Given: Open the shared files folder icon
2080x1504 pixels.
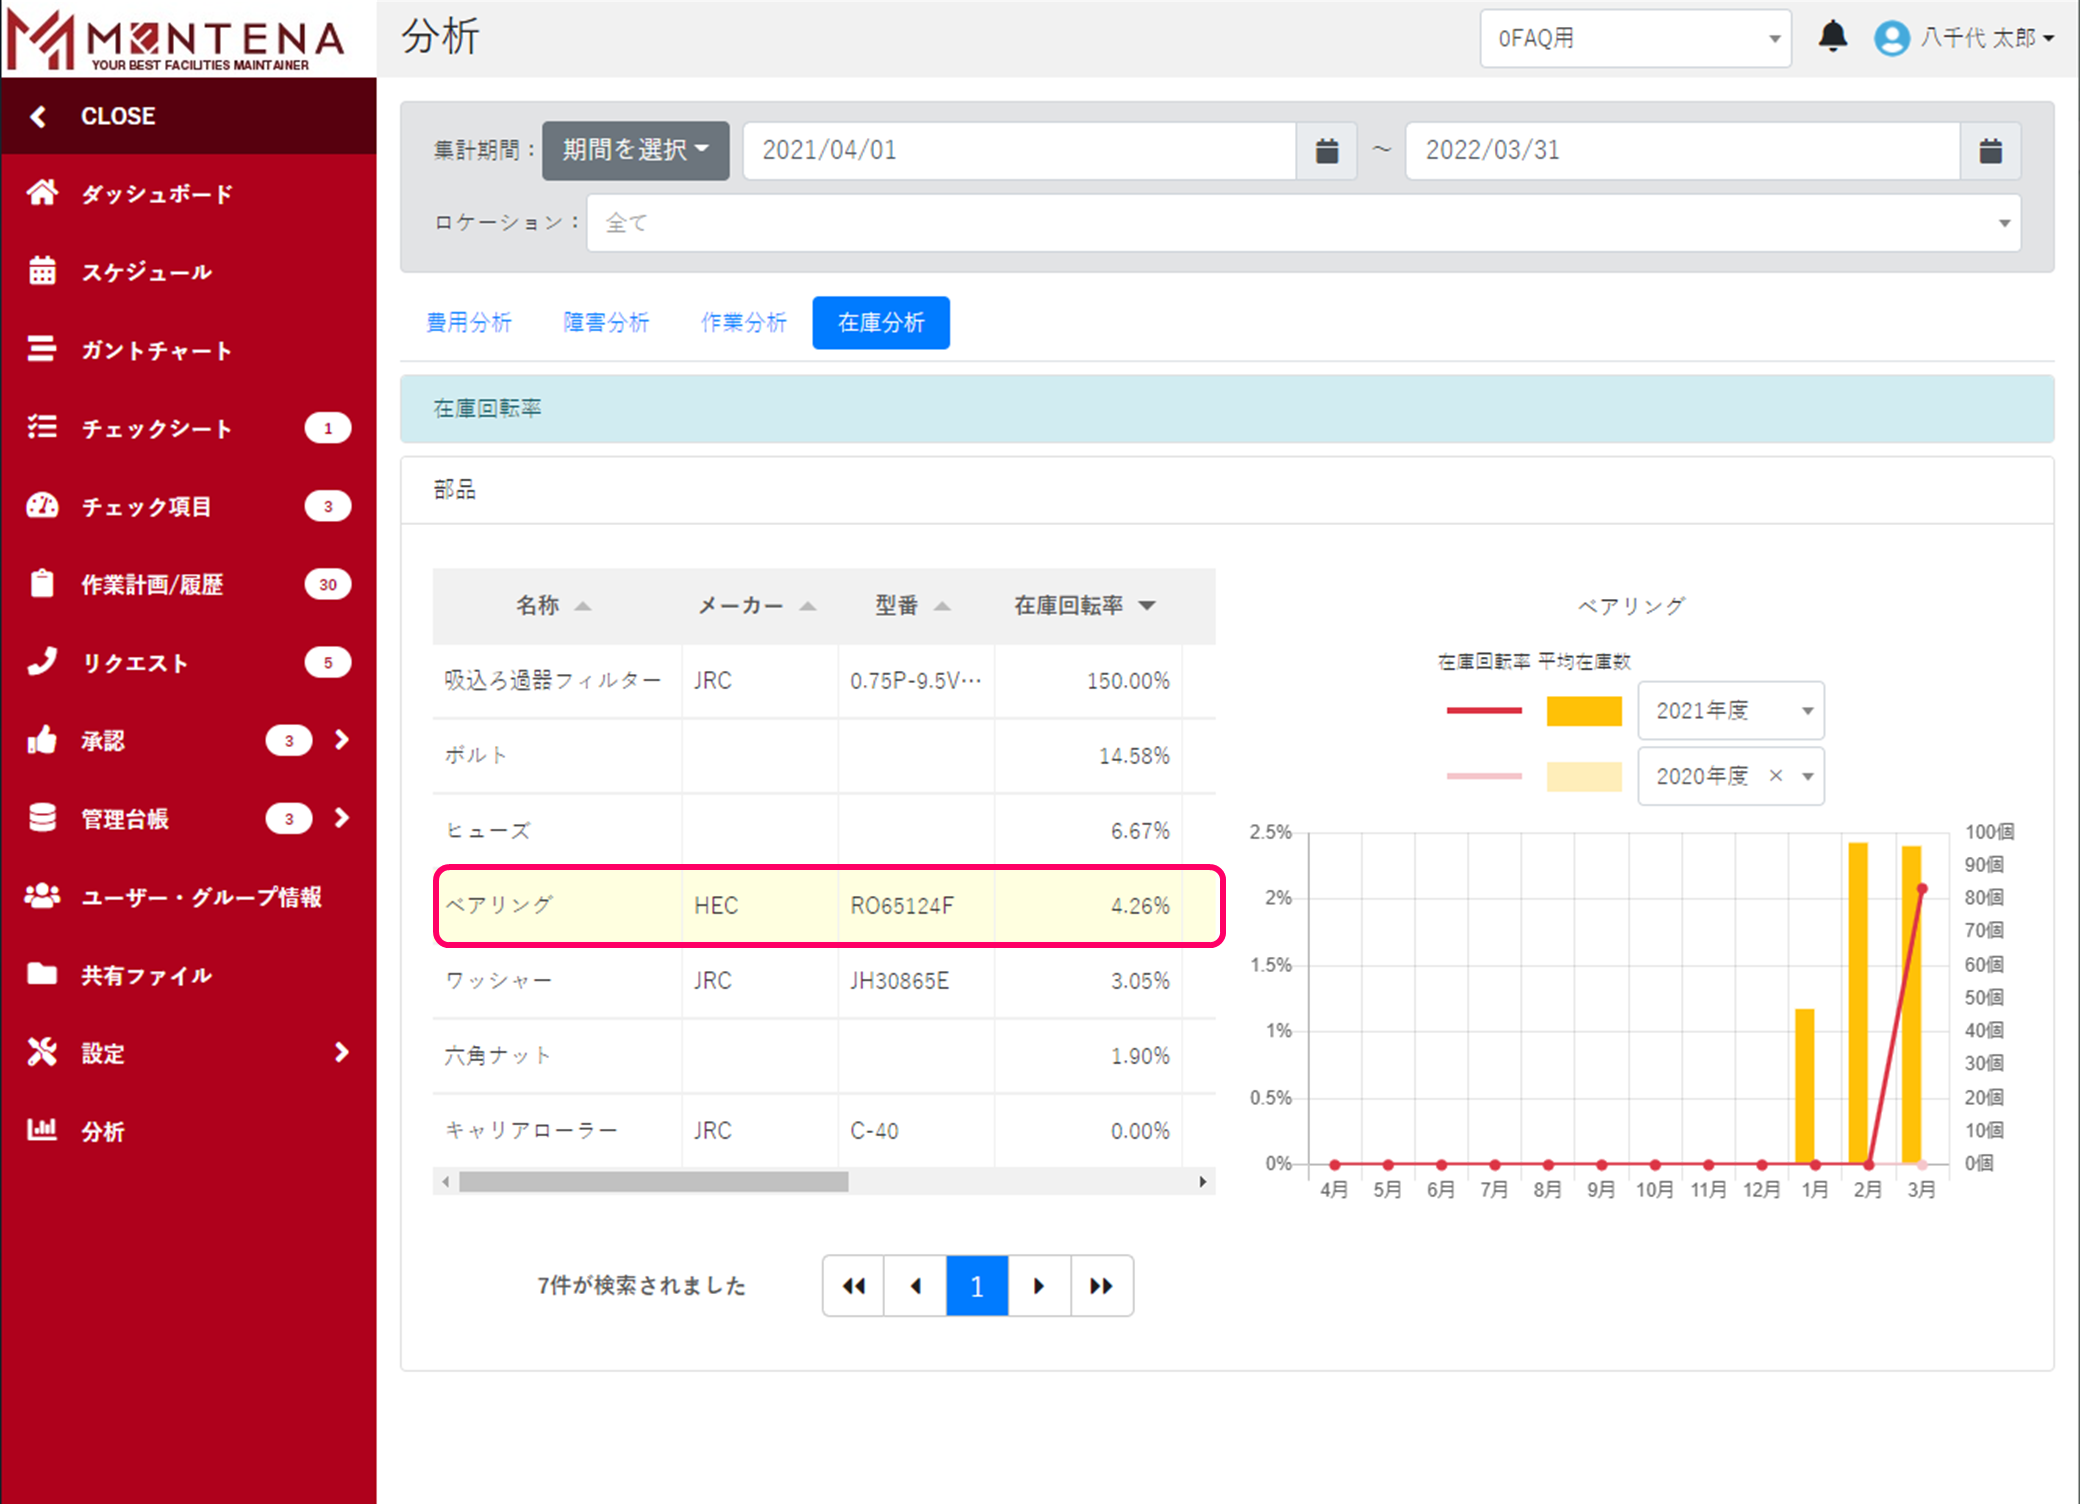Looking at the screenshot, I should tap(42, 974).
